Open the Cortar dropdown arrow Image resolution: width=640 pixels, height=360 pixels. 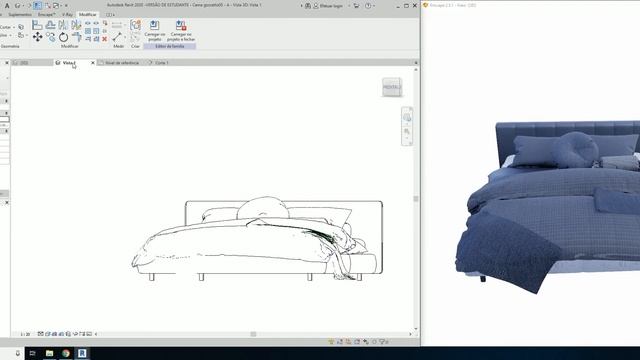pos(14,27)
